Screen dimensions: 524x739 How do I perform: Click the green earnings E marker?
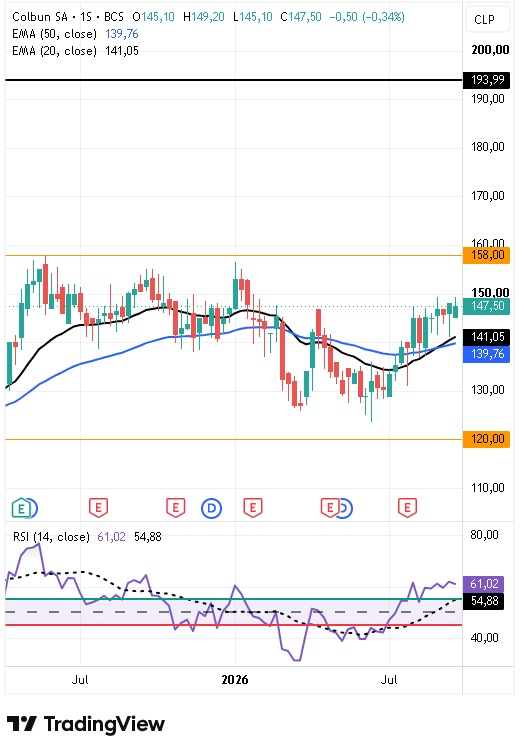pyautogui.click(x=21, y=508)
